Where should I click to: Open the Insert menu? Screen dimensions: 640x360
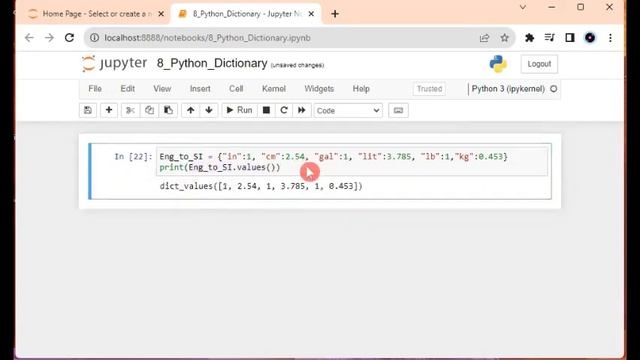tap(200, 89)
